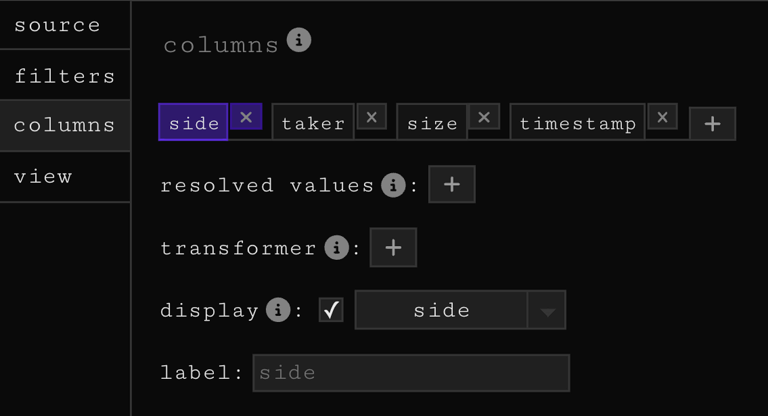Click the display info icon
Image resolution: width=768 pixels, height=416 pixels.
[x=277, y=310]
